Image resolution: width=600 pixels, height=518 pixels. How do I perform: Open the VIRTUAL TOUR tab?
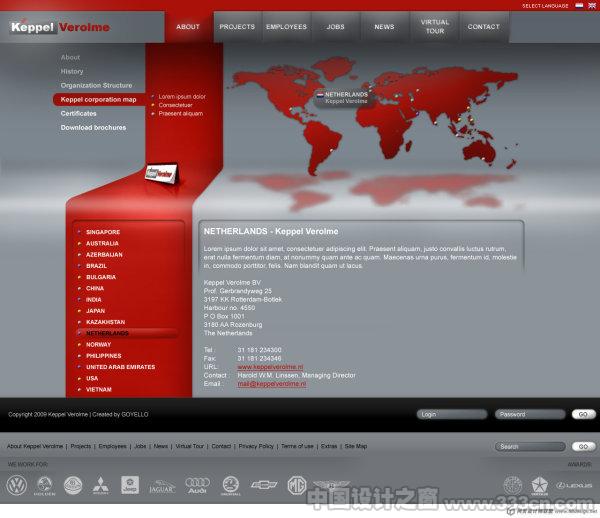pyautogui.click(x=435, y=27)
